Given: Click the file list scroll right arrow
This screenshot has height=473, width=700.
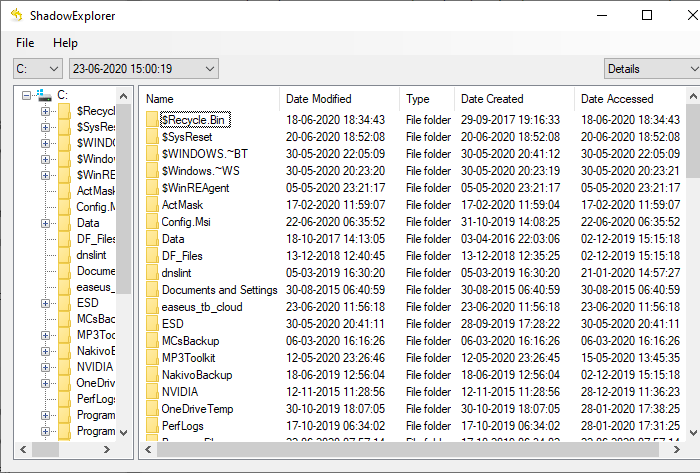Looking at the screenshot, I should coord(677,450).
